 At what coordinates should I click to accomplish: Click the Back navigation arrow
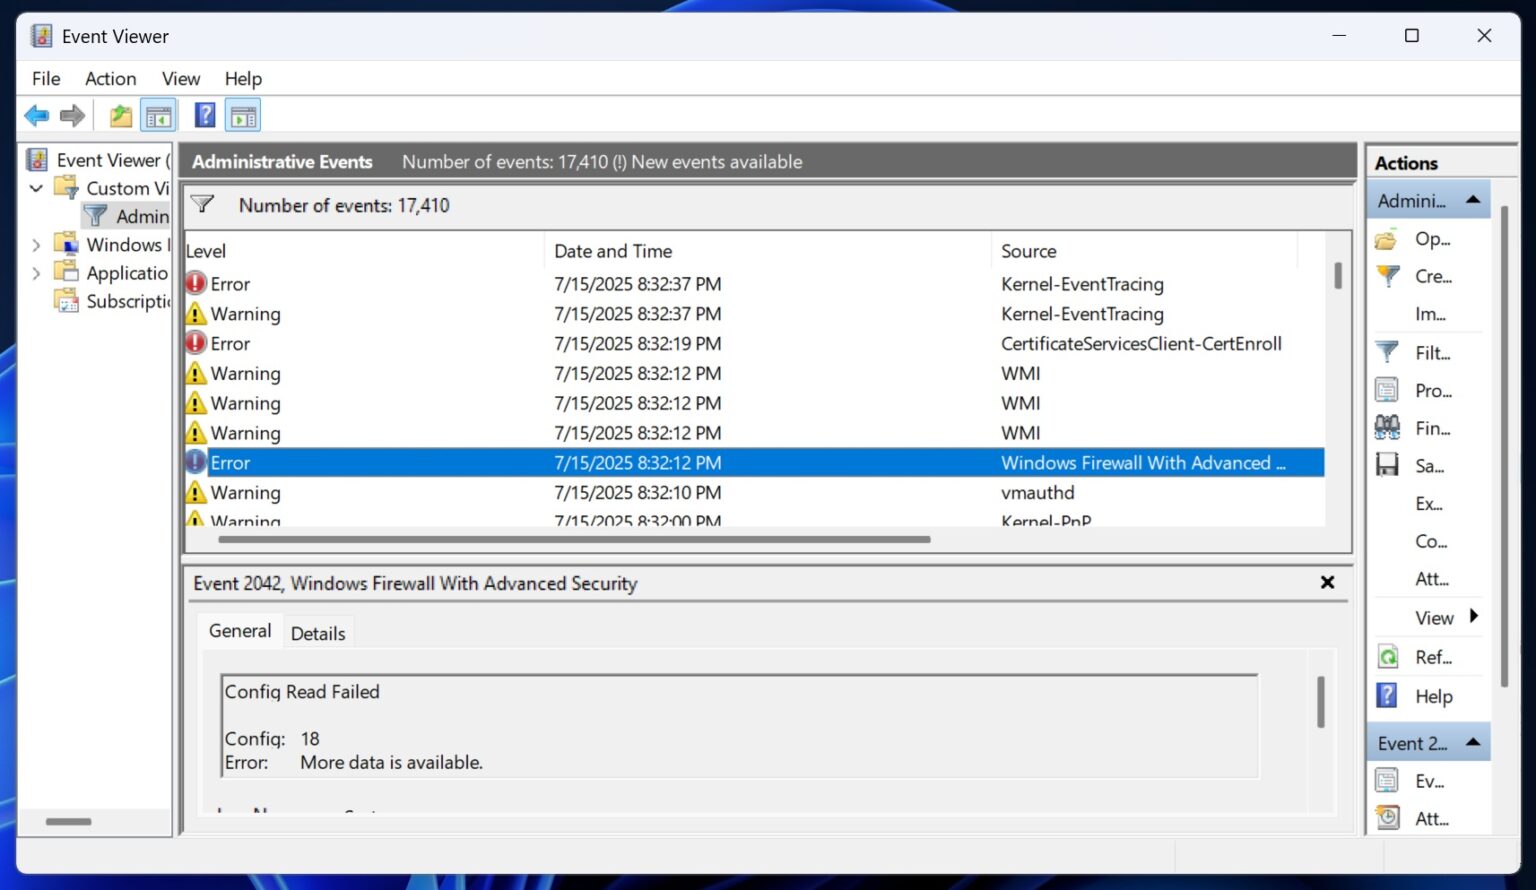pyautogui.click(x=36, y=114)
